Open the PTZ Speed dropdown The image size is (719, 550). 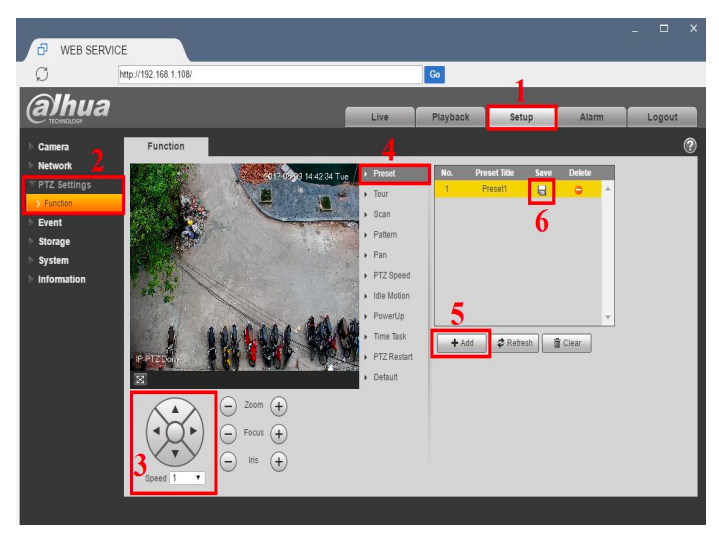[187, 478]
